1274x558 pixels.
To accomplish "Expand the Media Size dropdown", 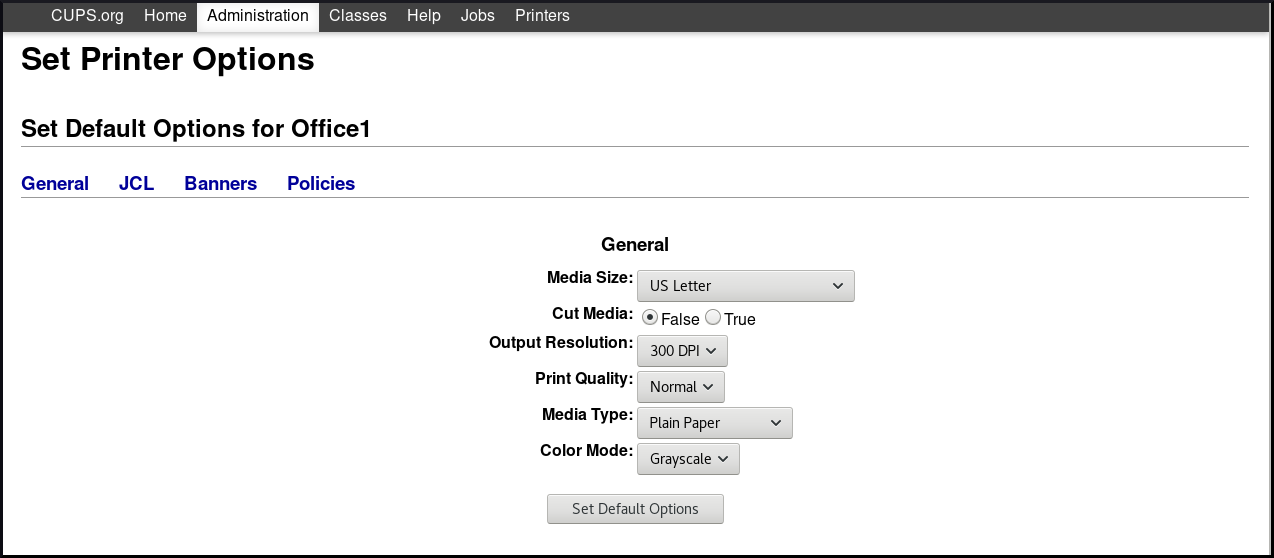I will [x=745, y=286].
